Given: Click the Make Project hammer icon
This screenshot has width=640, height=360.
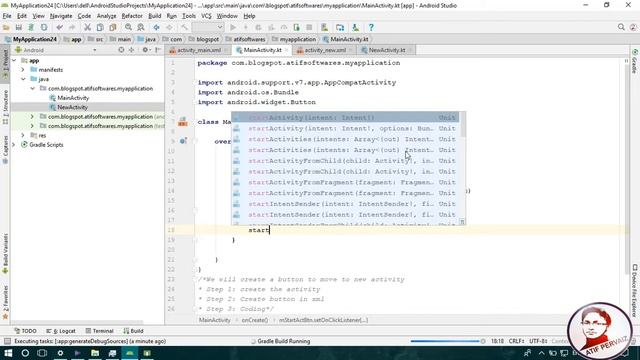Looking at the screenshot, I should [184, 27].
